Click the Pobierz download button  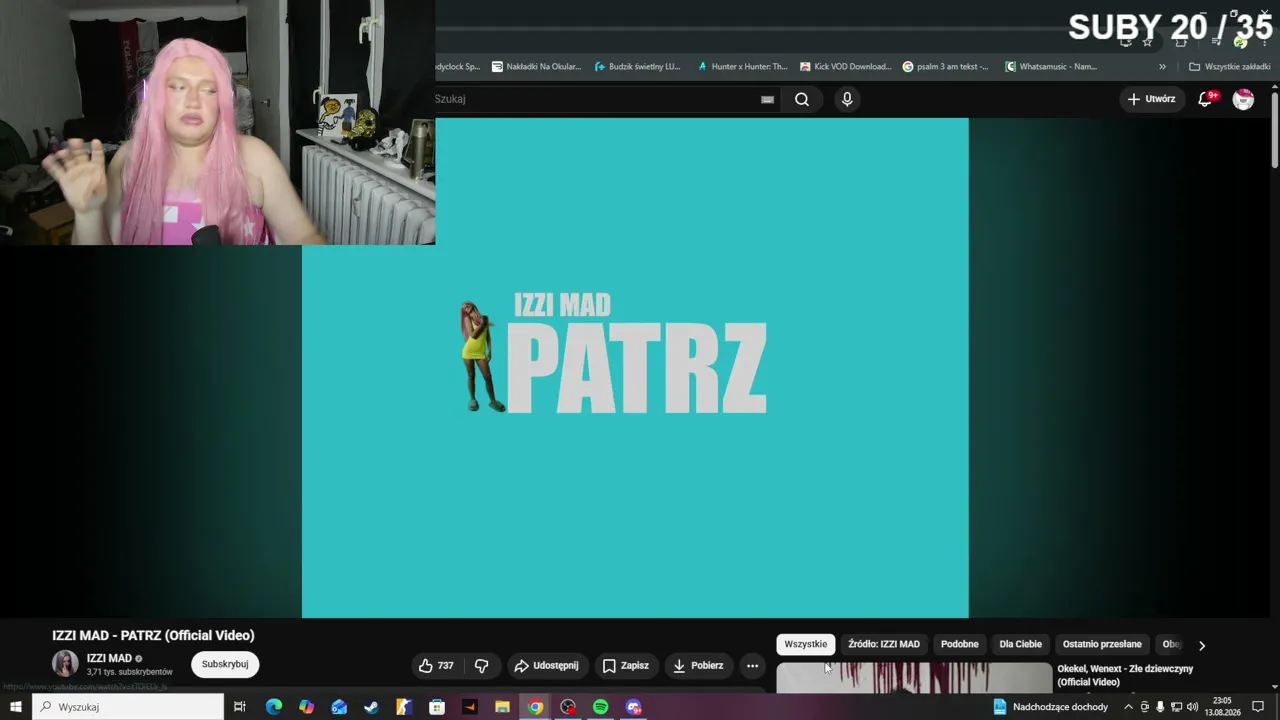tap(698, 666)
